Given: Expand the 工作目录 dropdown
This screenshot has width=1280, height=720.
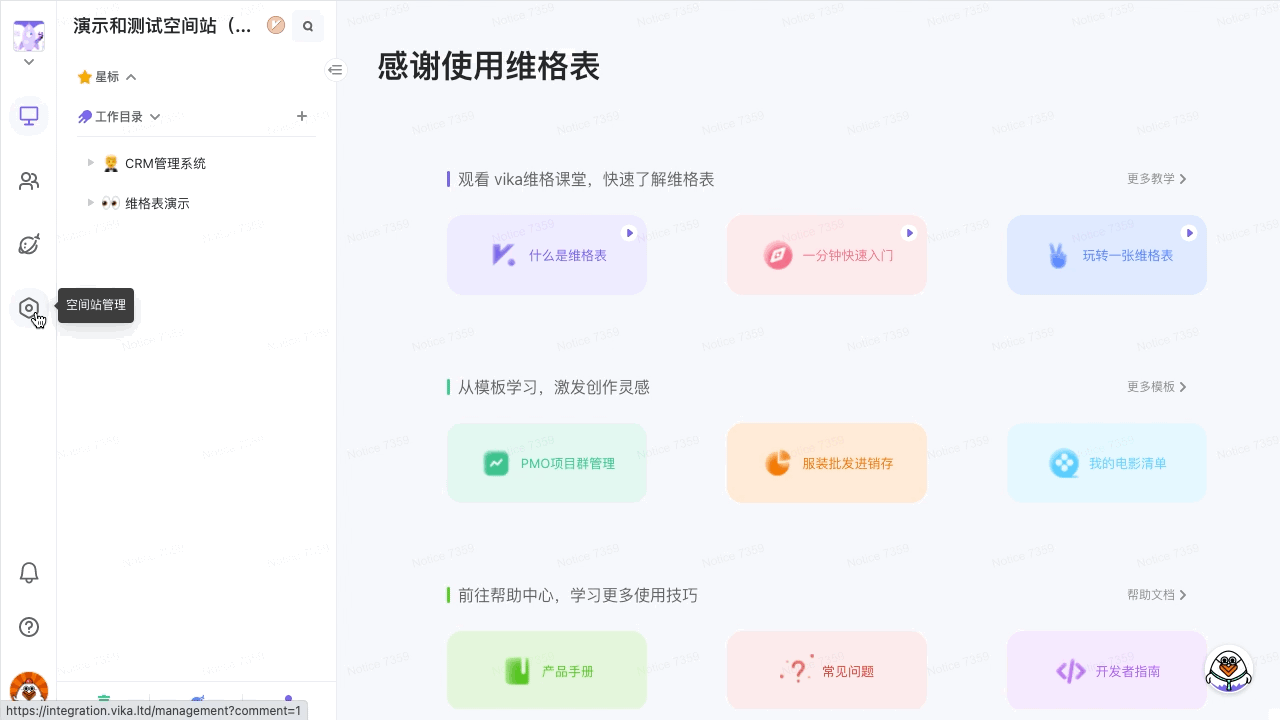Looking at the screenshot, I should (x=155, y=117).
